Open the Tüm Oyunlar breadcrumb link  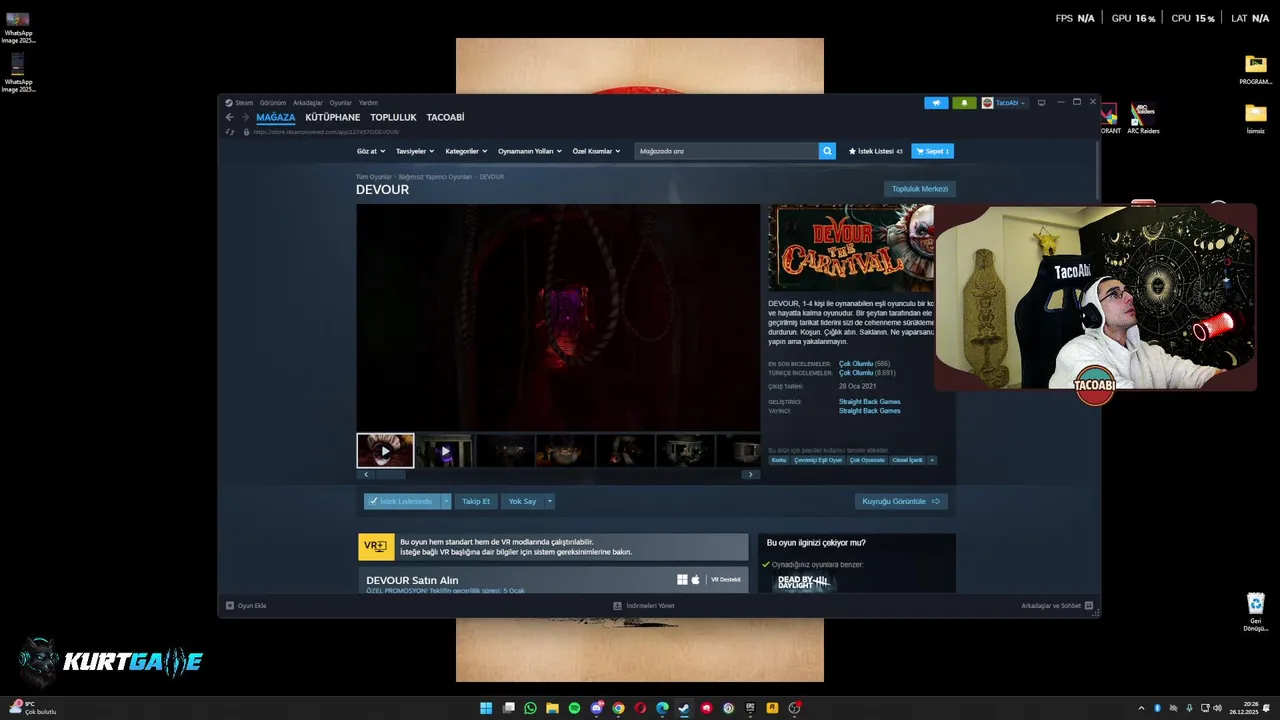[374, 177]
